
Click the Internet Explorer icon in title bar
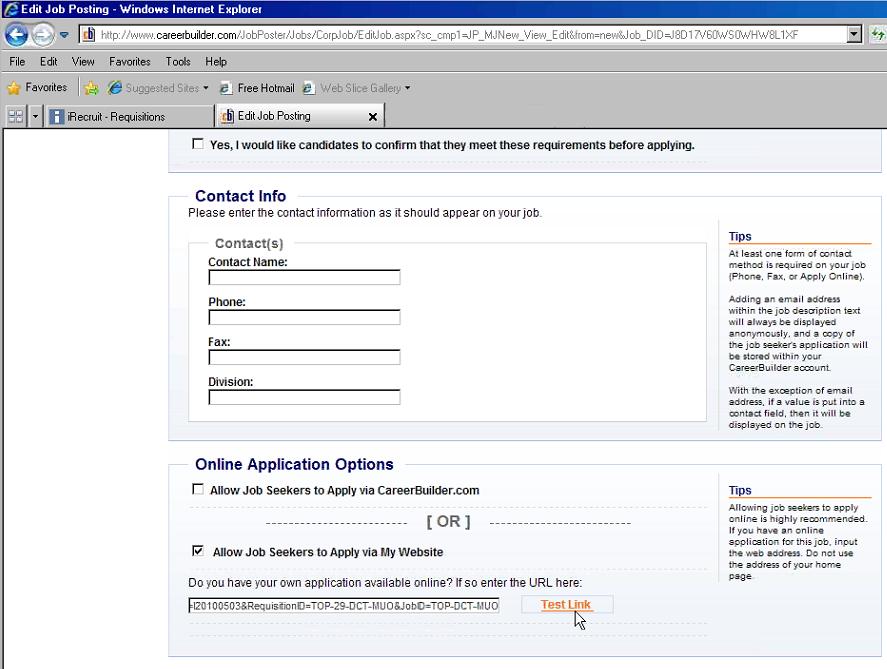pos(11,9)
